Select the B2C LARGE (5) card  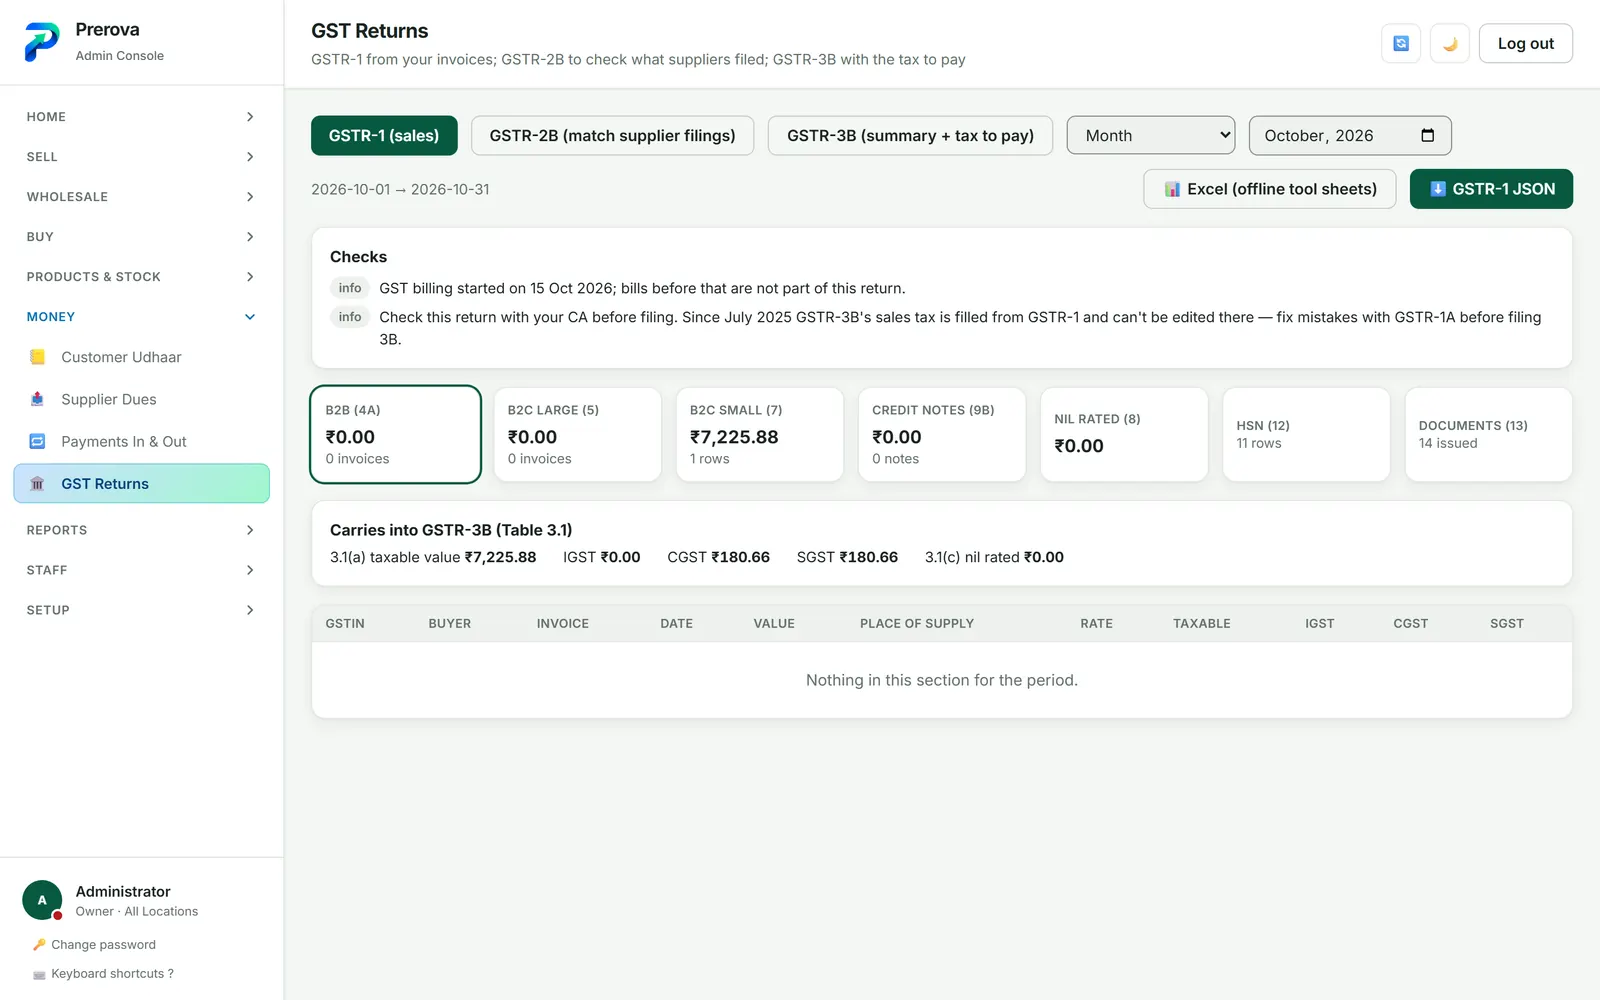click(x=578, y=434)
